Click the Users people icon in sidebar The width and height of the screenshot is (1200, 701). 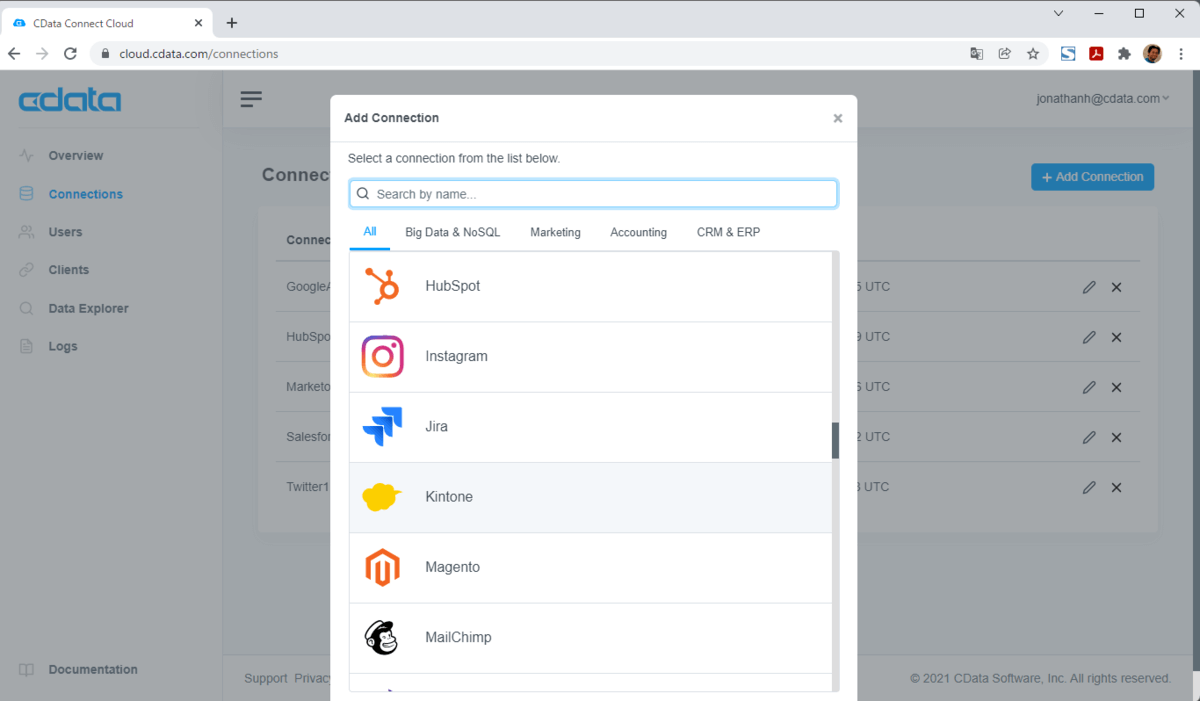pyautogui.click(x=26, y=232)
